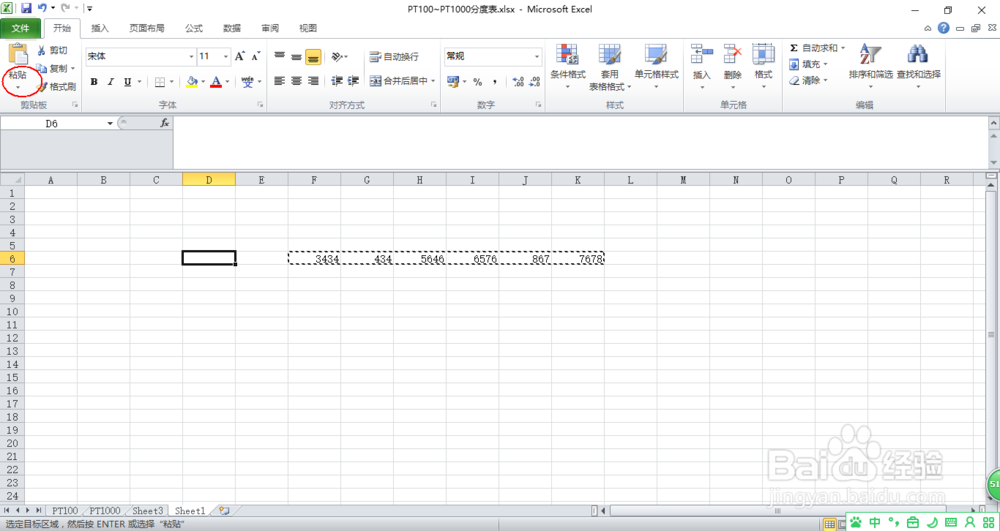The height and width of the screenshot is (531, 1000).
Task: Open the fill color dropdown arrow
Action: 203,82
